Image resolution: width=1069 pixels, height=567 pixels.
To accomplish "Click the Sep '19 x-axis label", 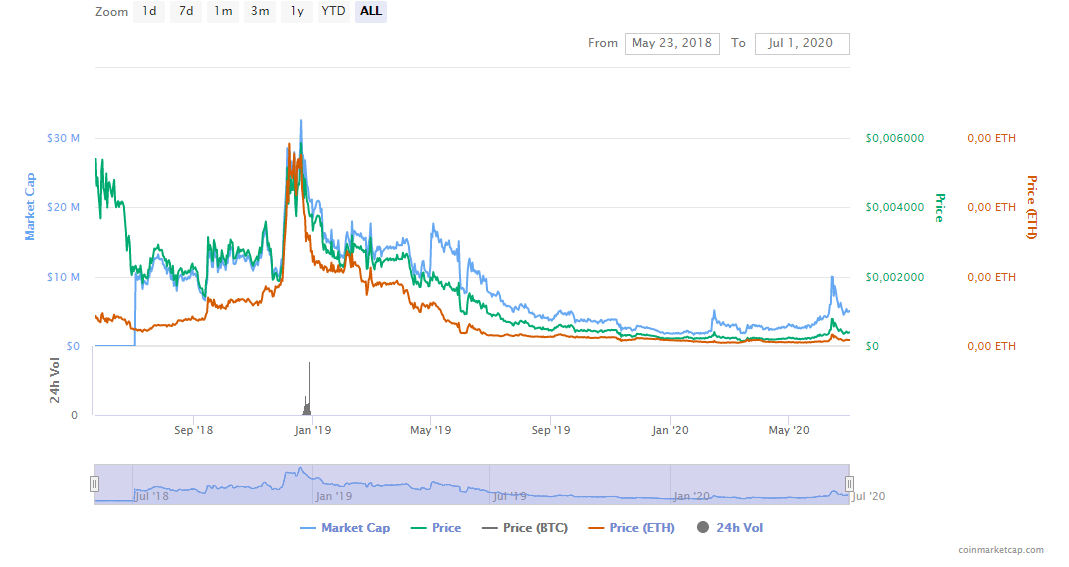I will click(551, 430).
